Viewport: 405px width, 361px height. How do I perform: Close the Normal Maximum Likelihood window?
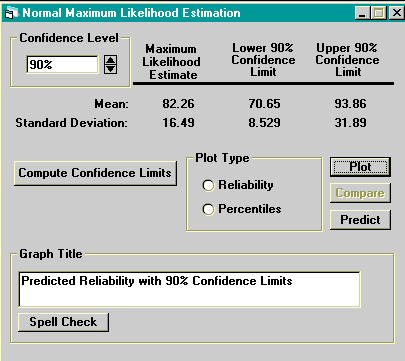[x=396, y=13]
